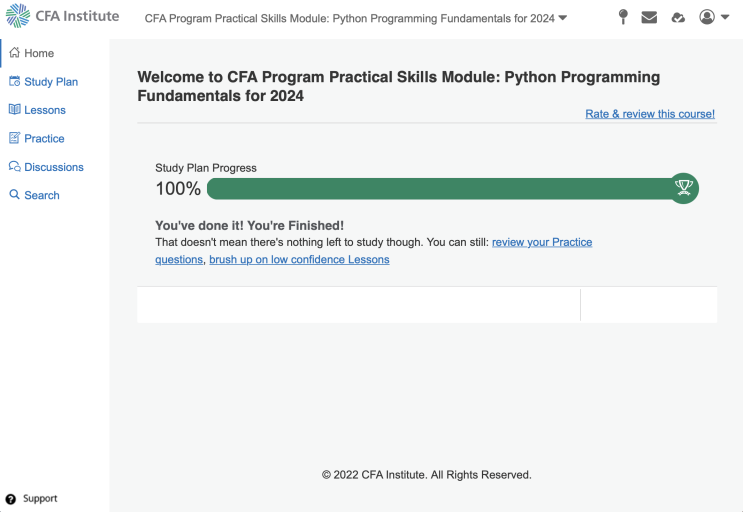Click the Discussions chat bubbles icon
Screen dimensions: 743x512
coord(14,167)
